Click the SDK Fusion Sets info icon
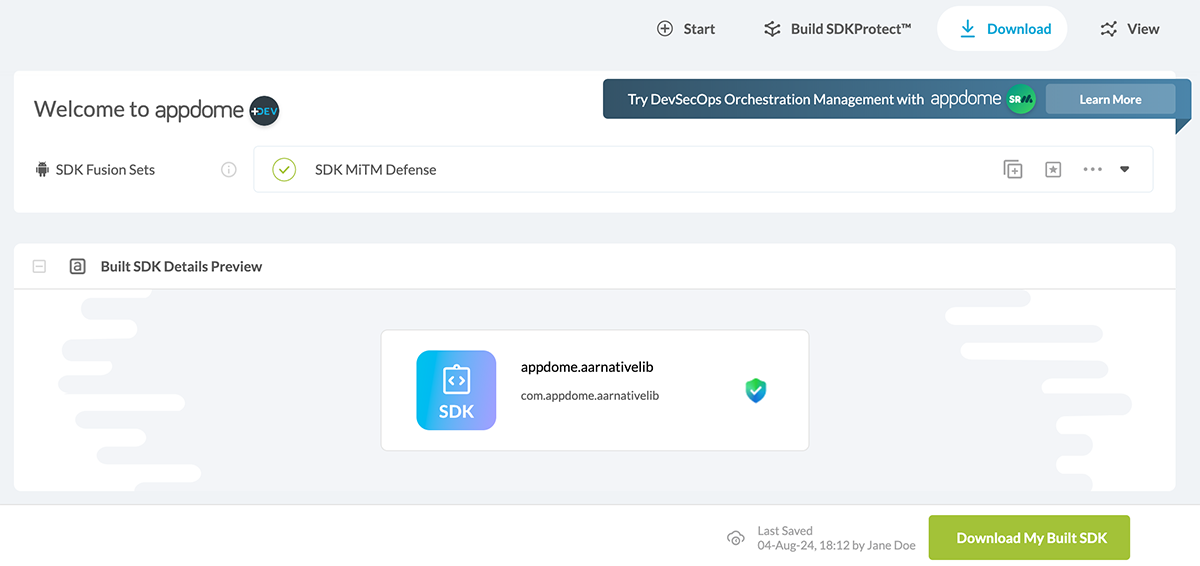The width and height of the screenshot is (1200, 566). pos(229,170)
